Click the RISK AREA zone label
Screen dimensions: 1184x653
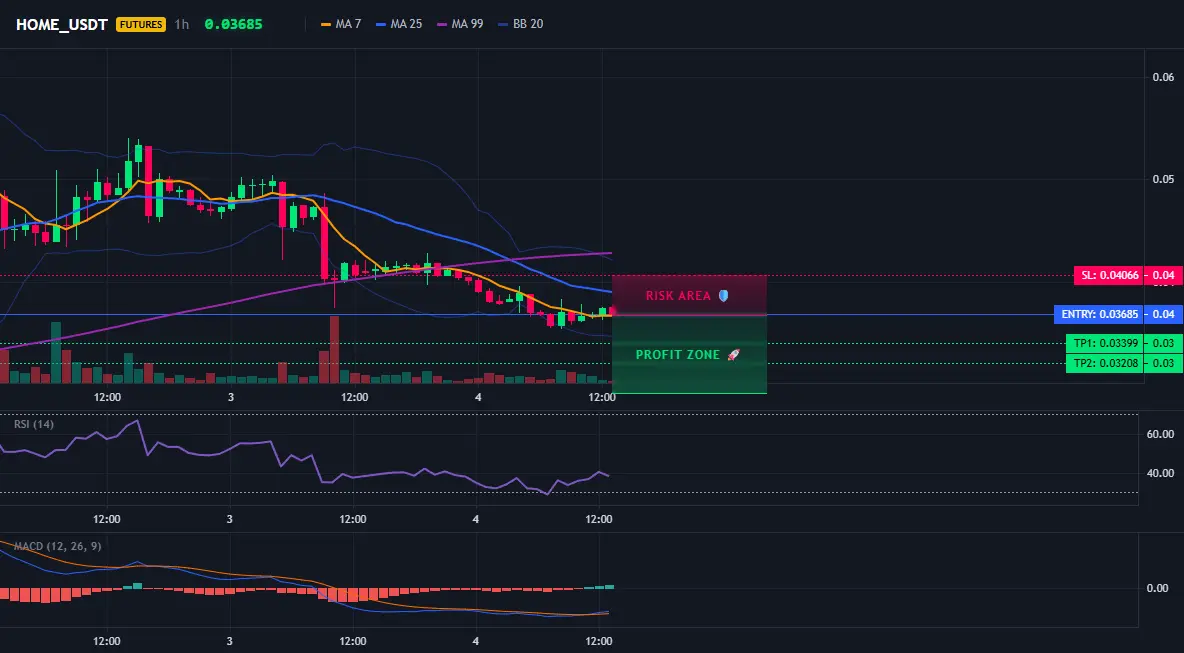(678, 296)
